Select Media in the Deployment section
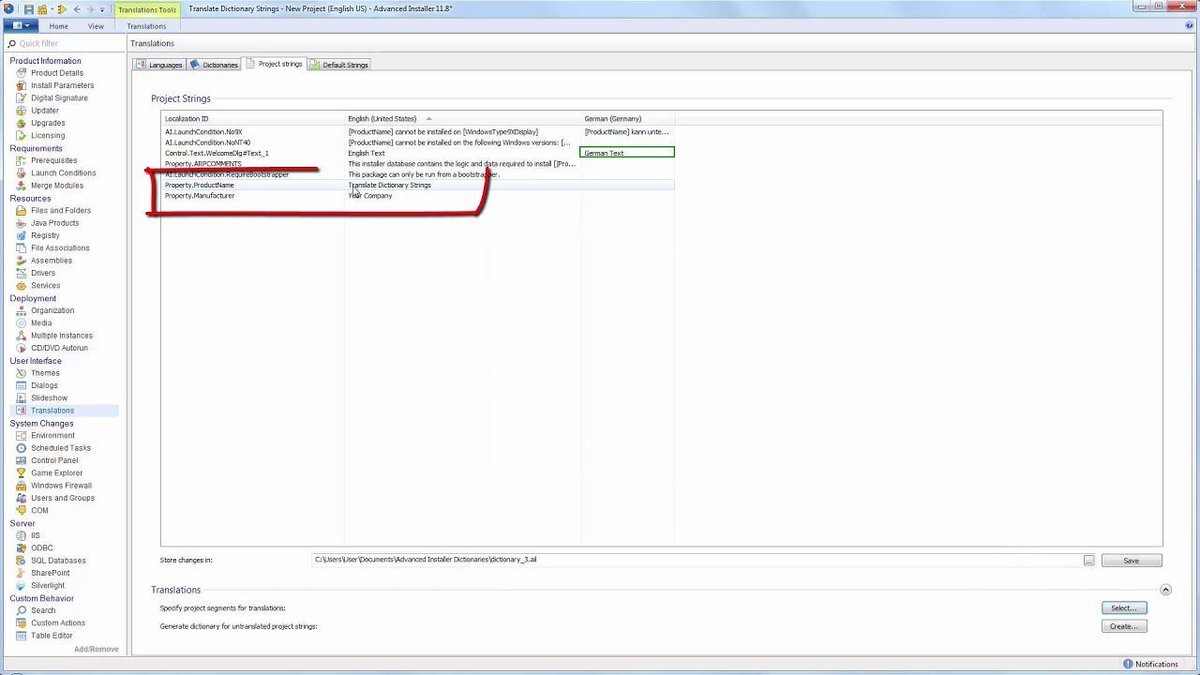Screen dimensions: 1200x675 point(41,323)
